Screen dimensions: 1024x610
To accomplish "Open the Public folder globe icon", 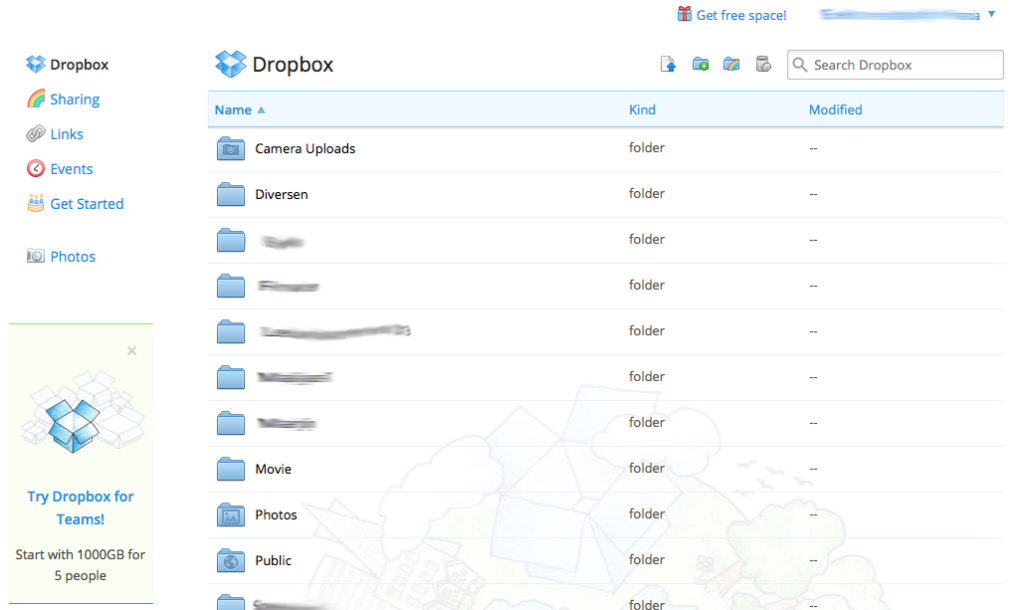I will click(230, 560).
